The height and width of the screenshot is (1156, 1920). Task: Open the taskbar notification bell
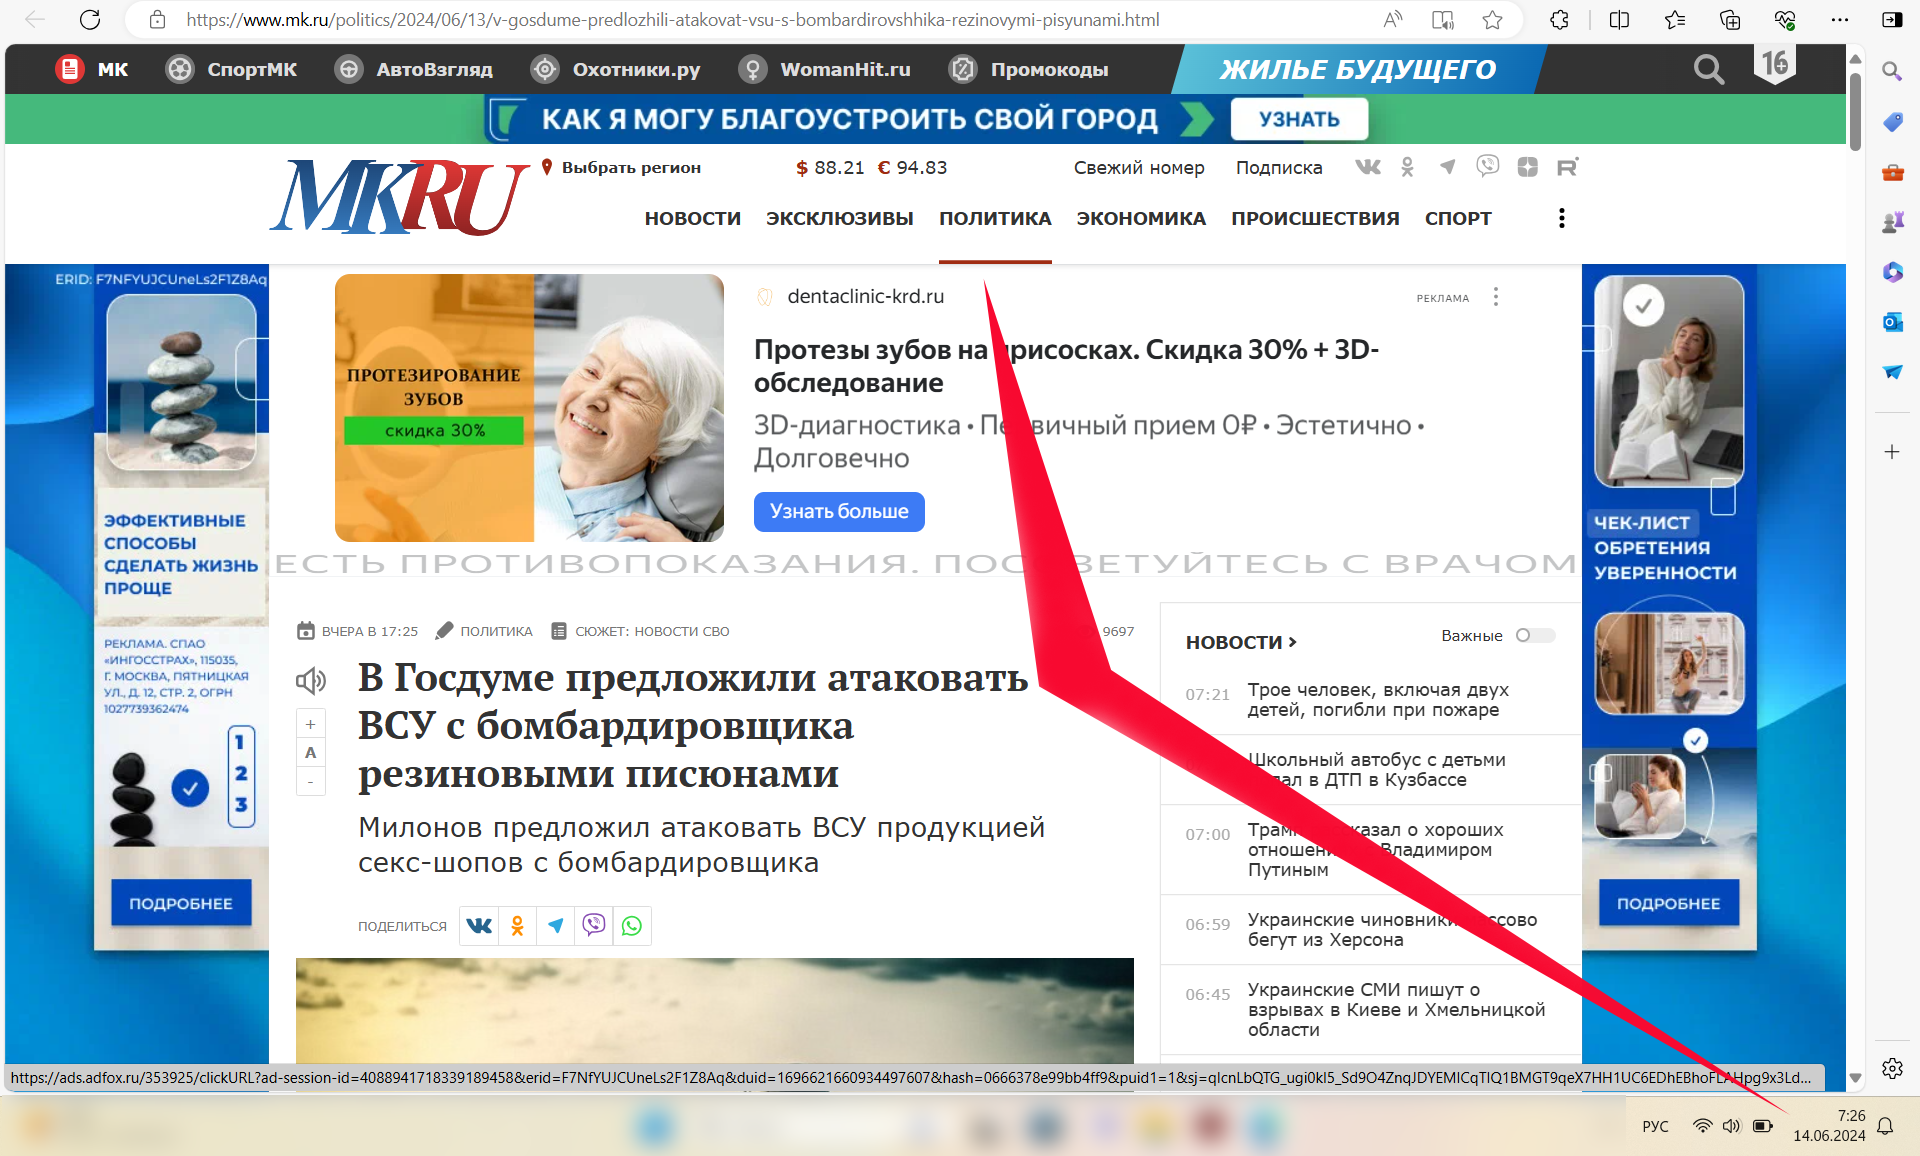(1885, 1126)
